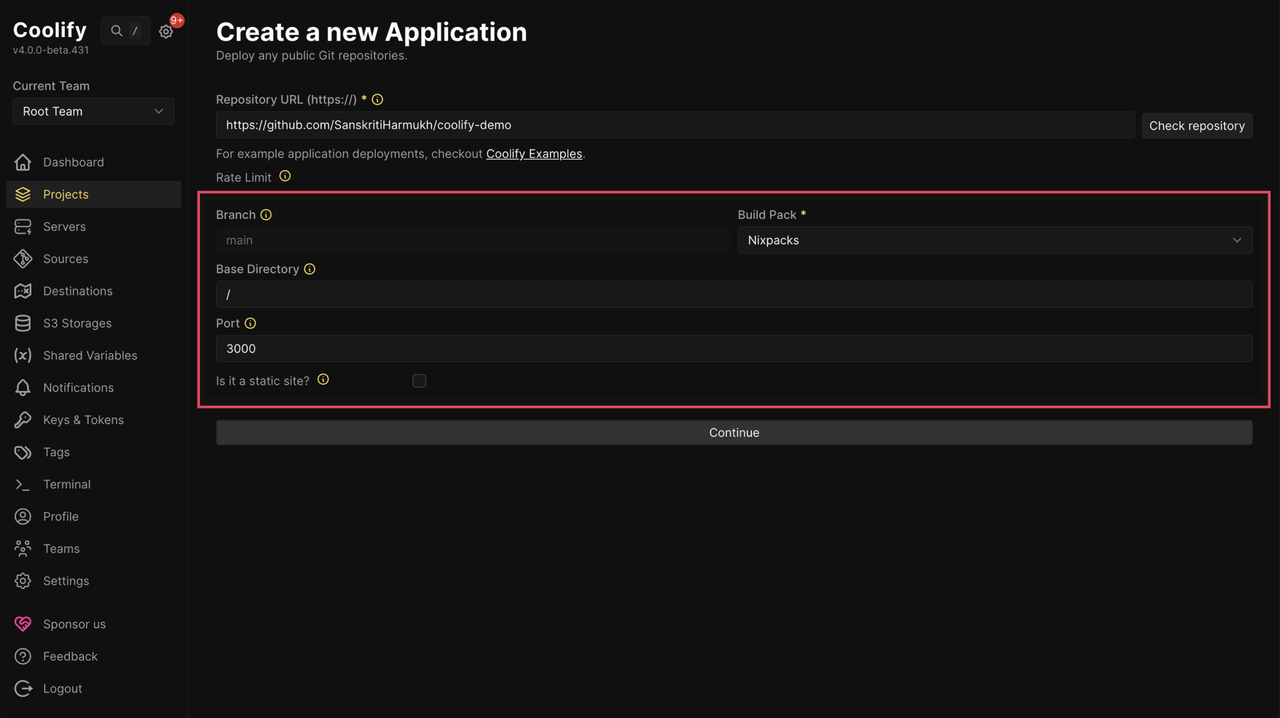The width and height of the screenshot is (1280, 718).
Task: Click the Feedback question mark icon
Action: [x=23, y=656]
